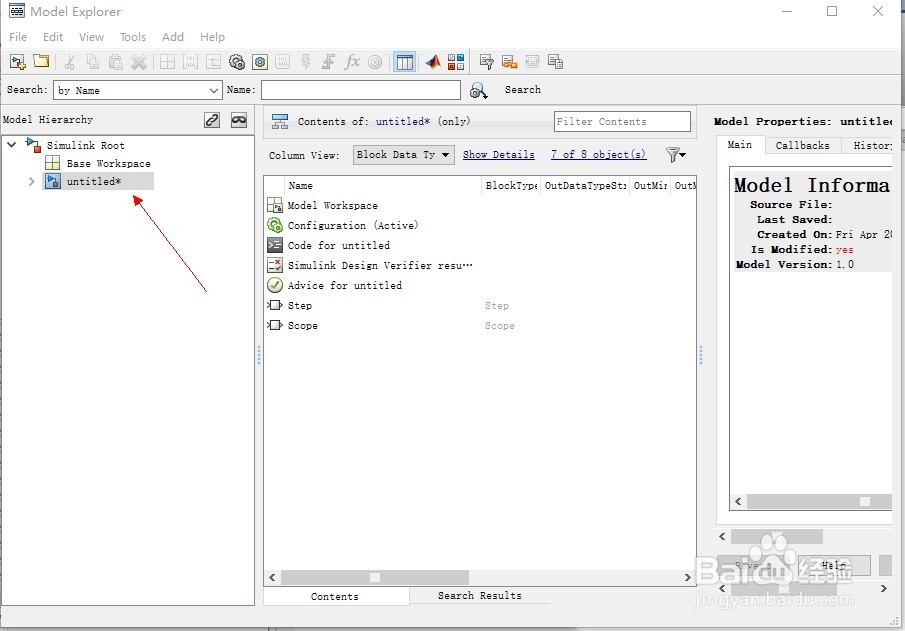Click the Show Details link
The width and height of the screenshot is (905, 631).
point(498,154)
